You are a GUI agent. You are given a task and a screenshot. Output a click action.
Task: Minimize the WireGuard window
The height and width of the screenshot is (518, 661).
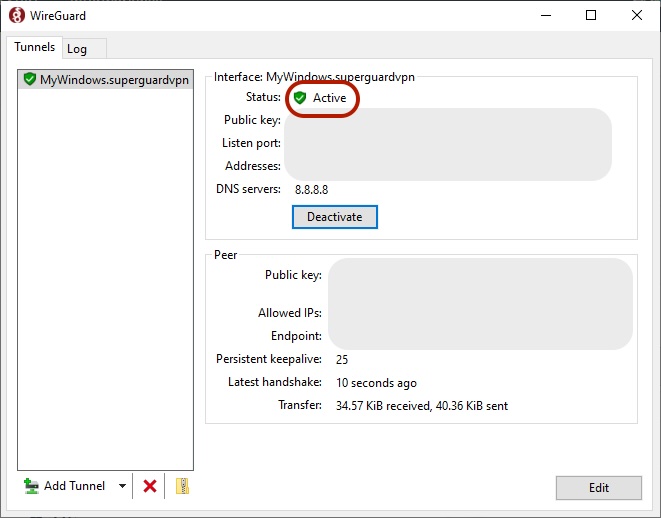(x=546, y=16)
